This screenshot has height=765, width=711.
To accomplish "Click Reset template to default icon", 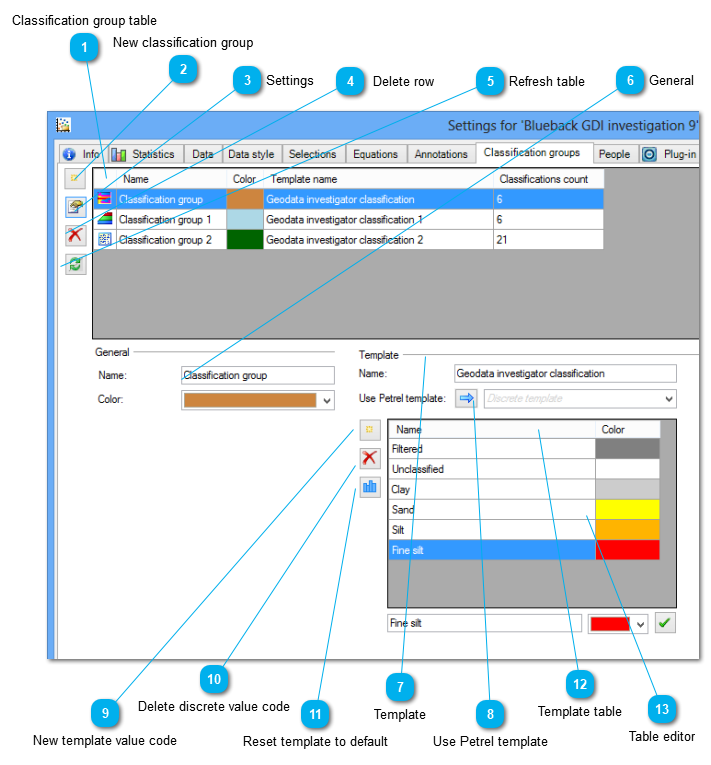I will click(370, 486).
